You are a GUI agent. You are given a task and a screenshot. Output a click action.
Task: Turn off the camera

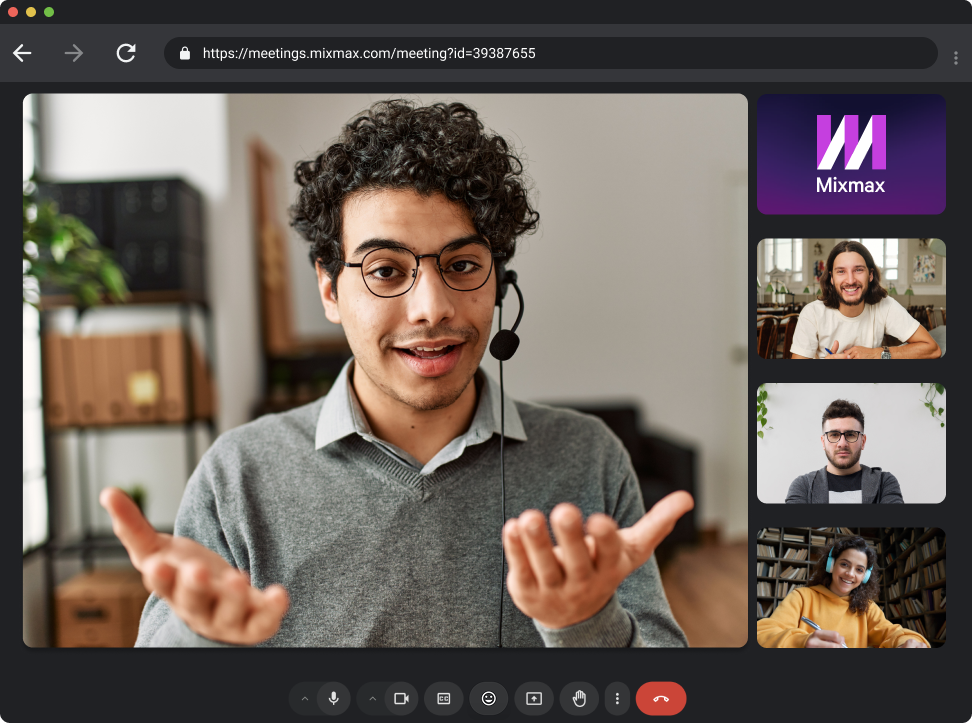tap(401, 698)
